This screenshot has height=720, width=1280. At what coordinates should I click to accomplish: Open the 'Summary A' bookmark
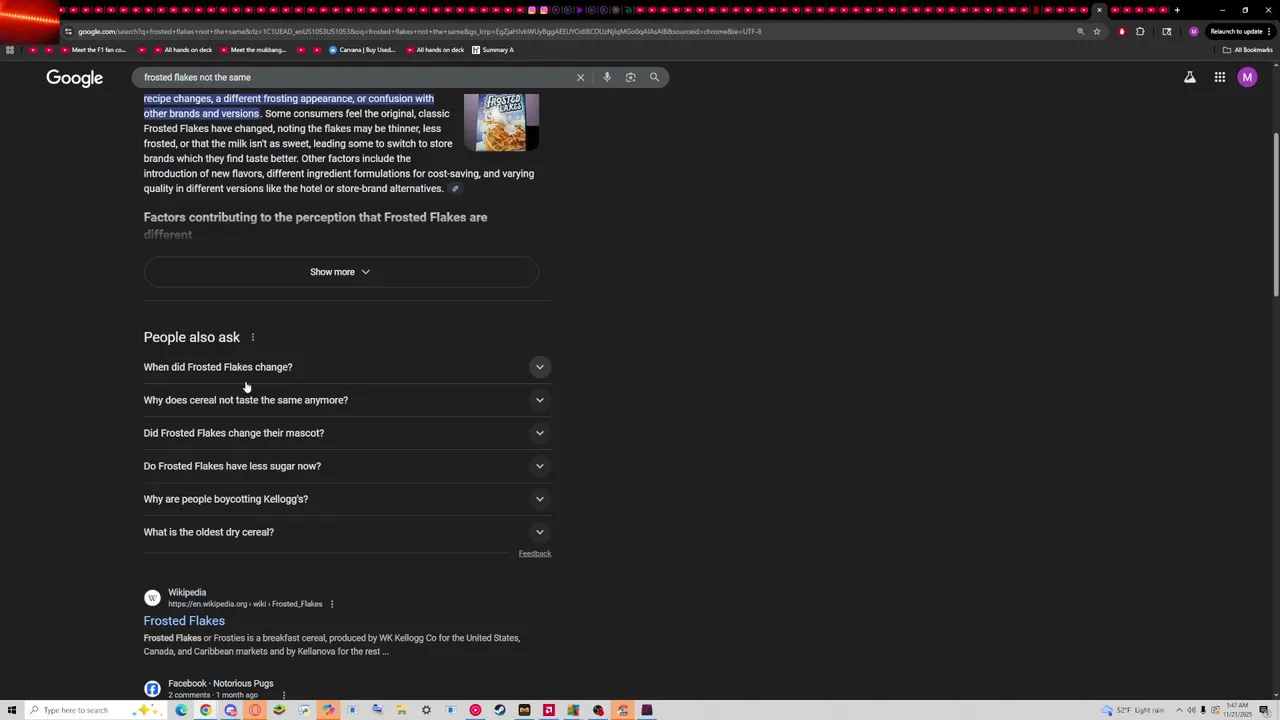[x=493, y=50]
